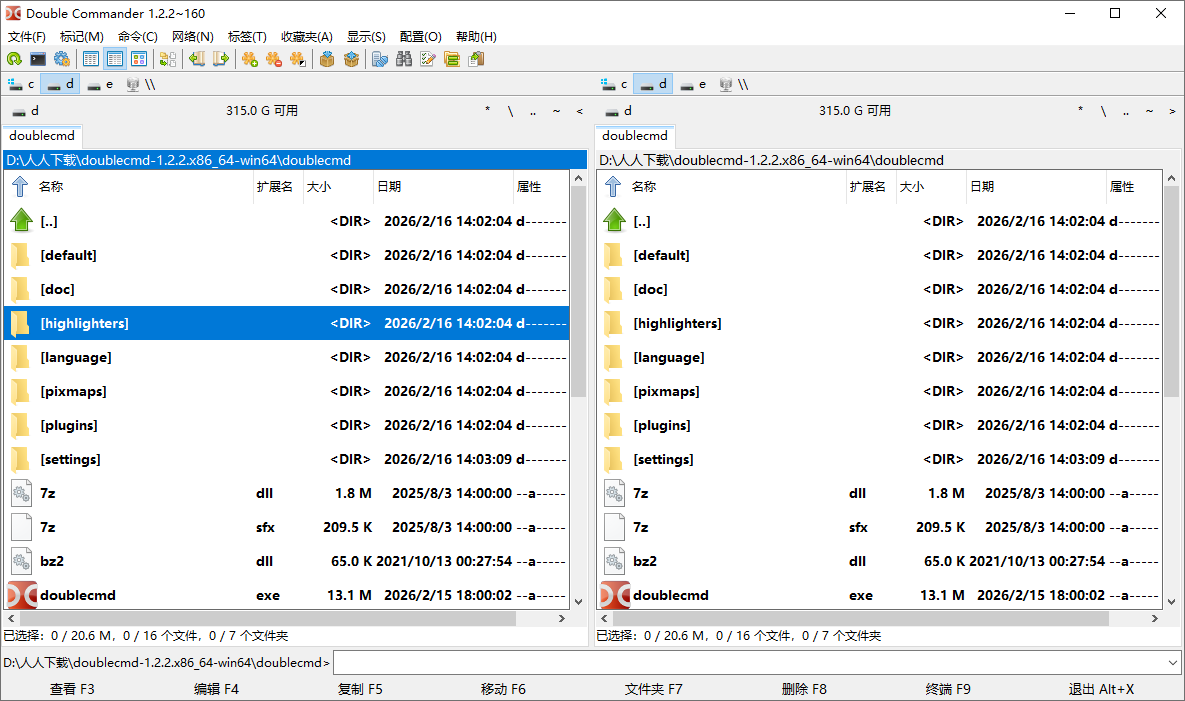The width and height of the screenshot is (1185, 701).
Task: Swap panels using the toolbar icon
Action: click(167, 59)
